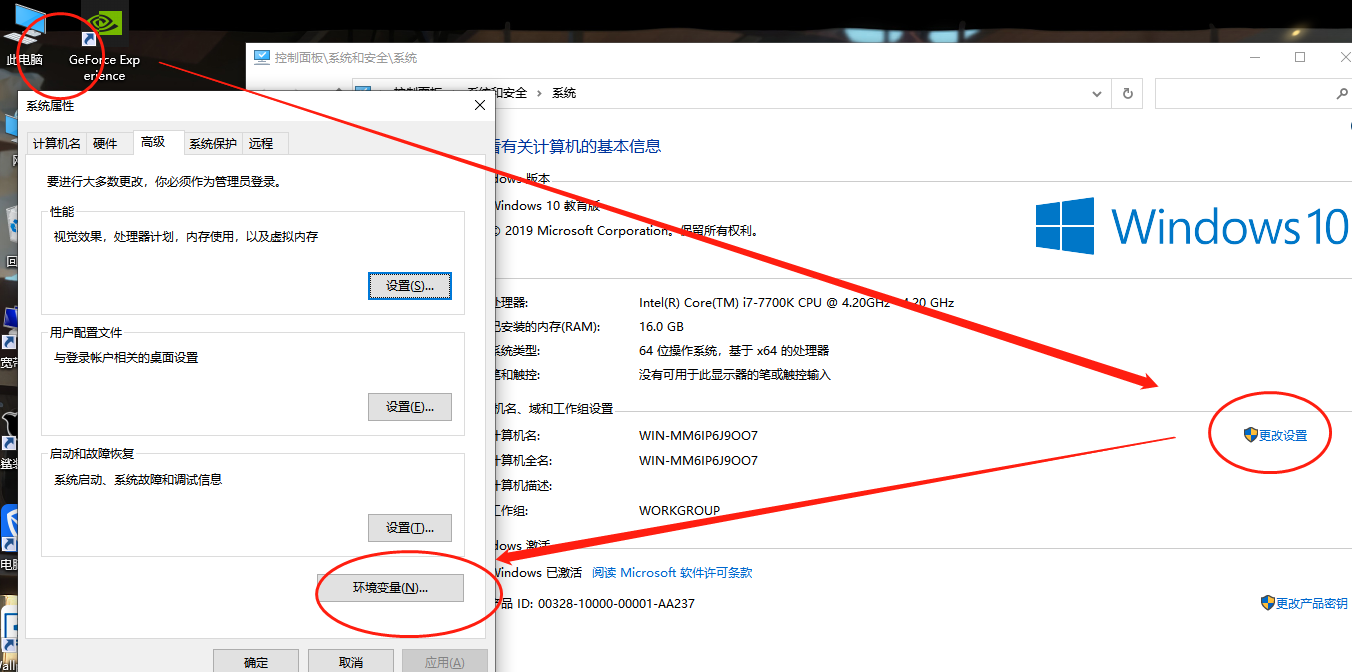The image size is (1352, 672).
Task: Open the 此电脑 desktop icon
Action: [27, 35]
